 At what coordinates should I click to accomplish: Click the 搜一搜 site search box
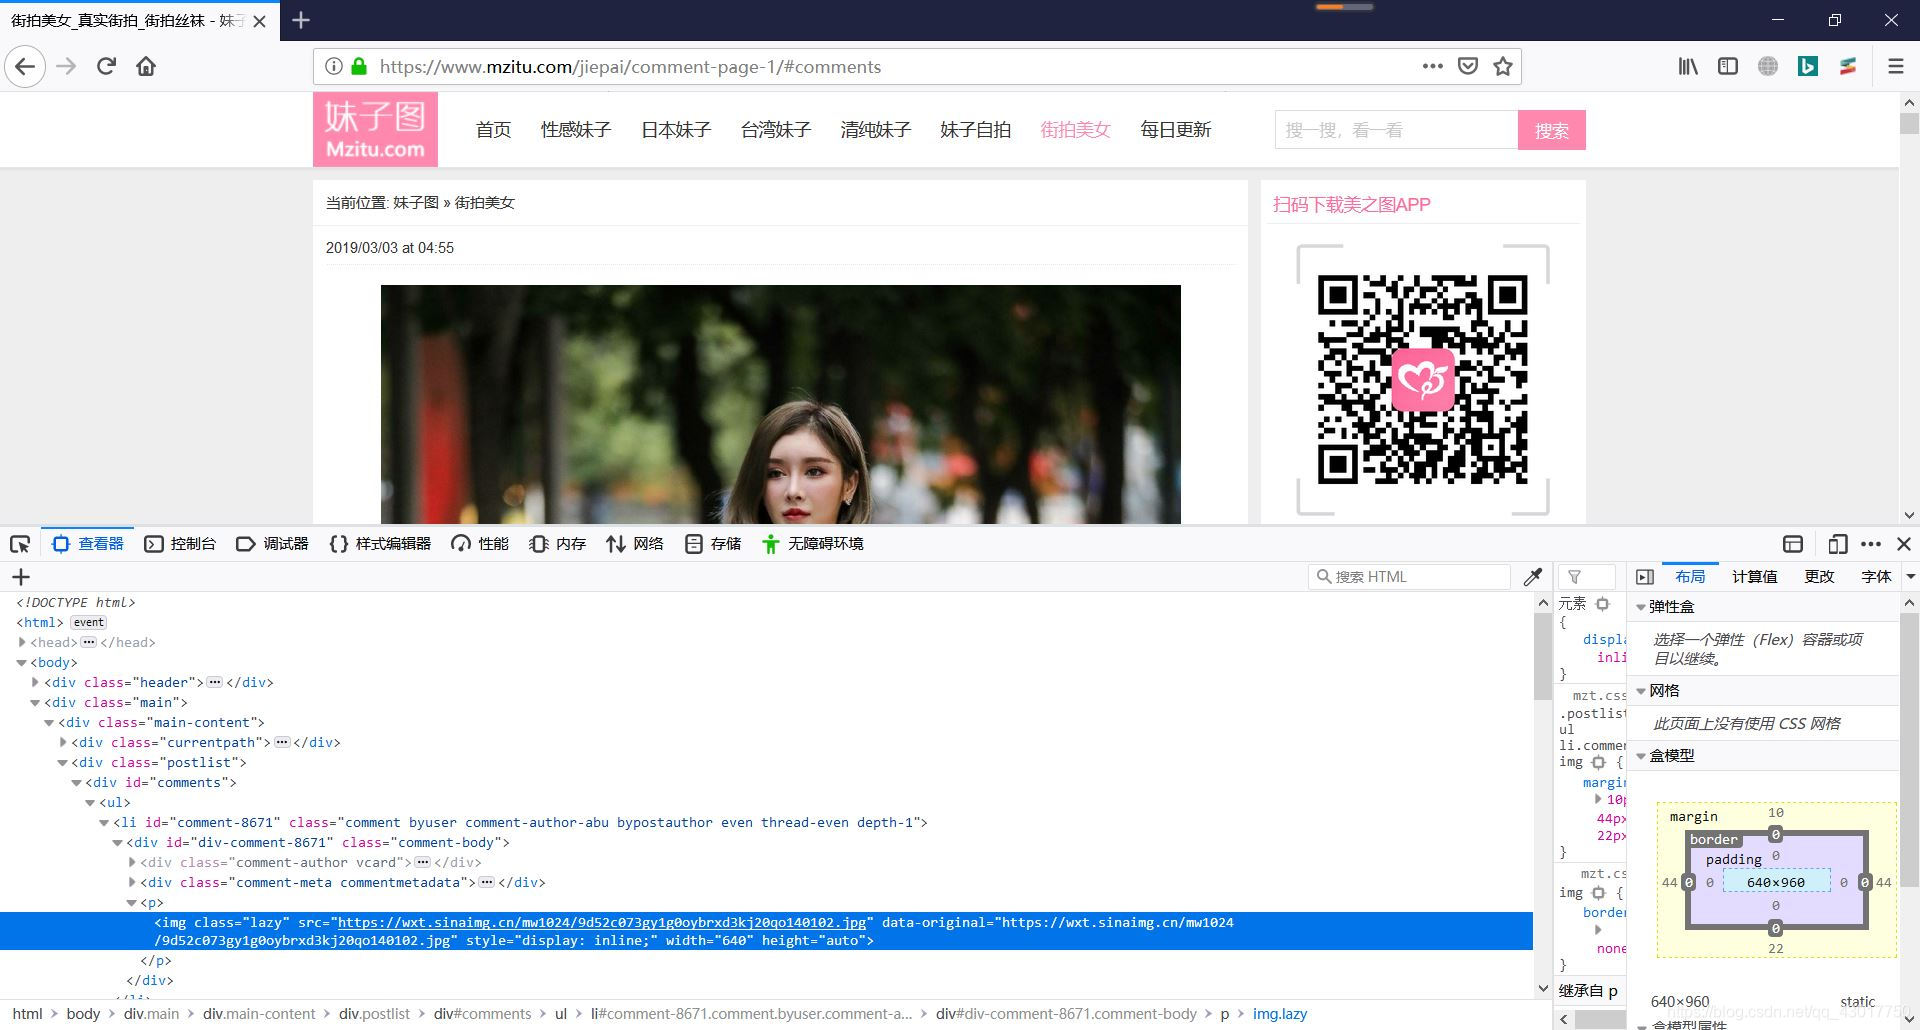click(x=1396, y=130)
